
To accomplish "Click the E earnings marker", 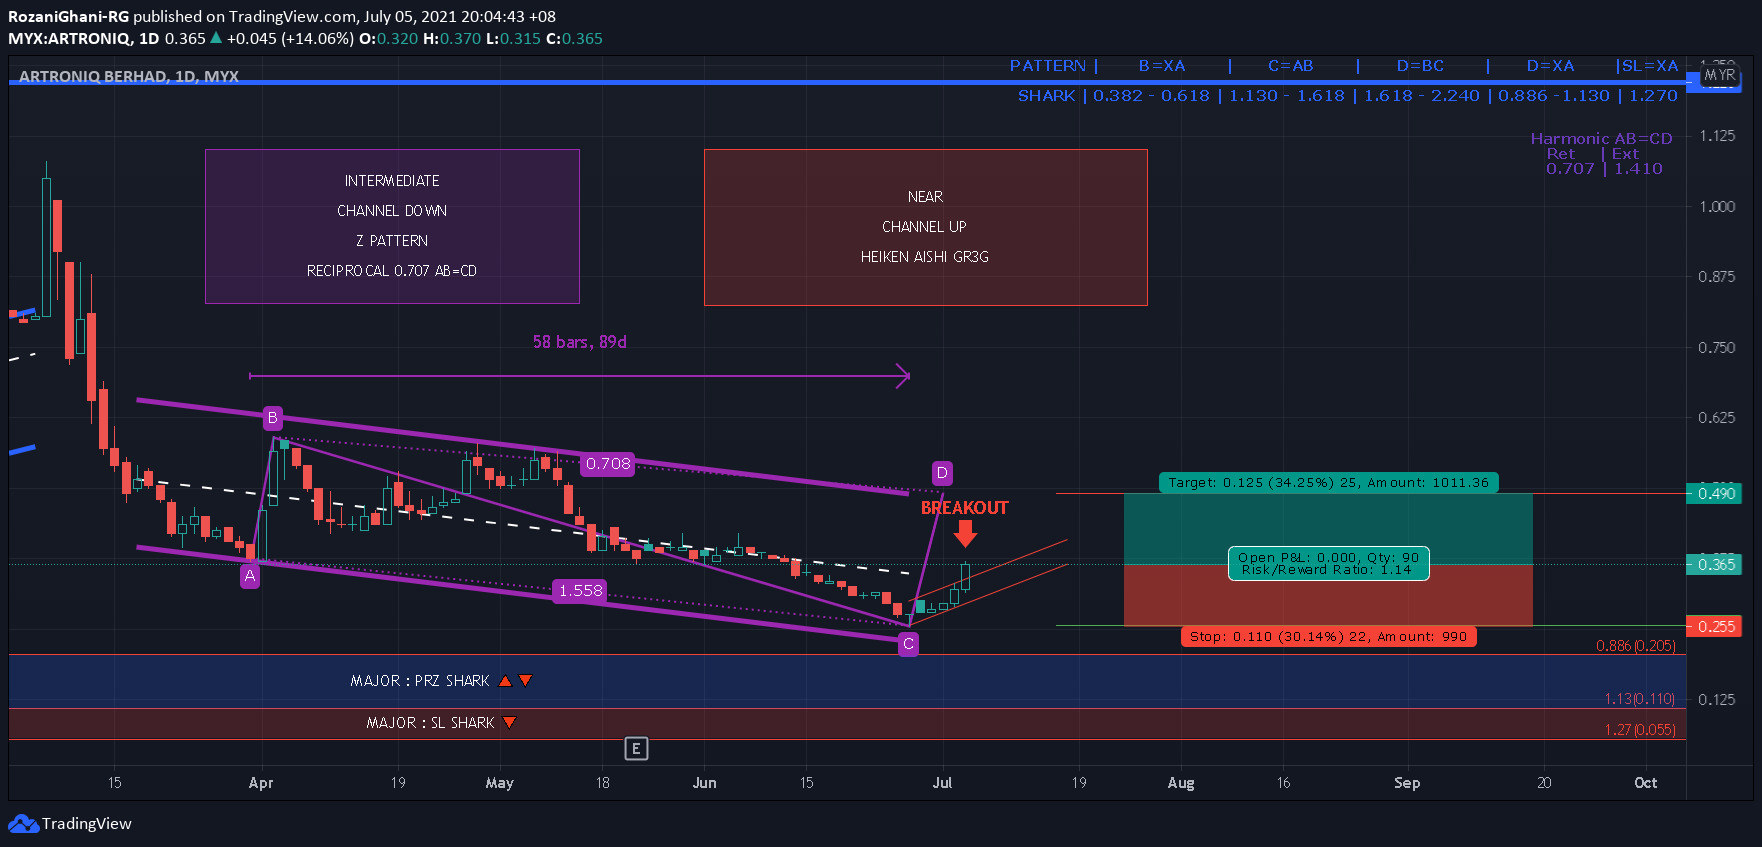I will tap(636, 748).
